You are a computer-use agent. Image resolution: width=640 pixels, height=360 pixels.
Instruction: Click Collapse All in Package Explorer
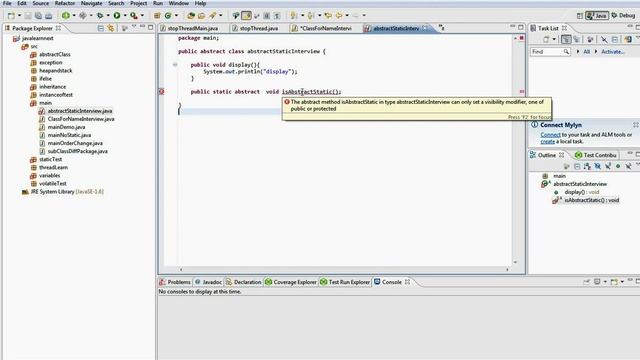[x=101, y=28]
